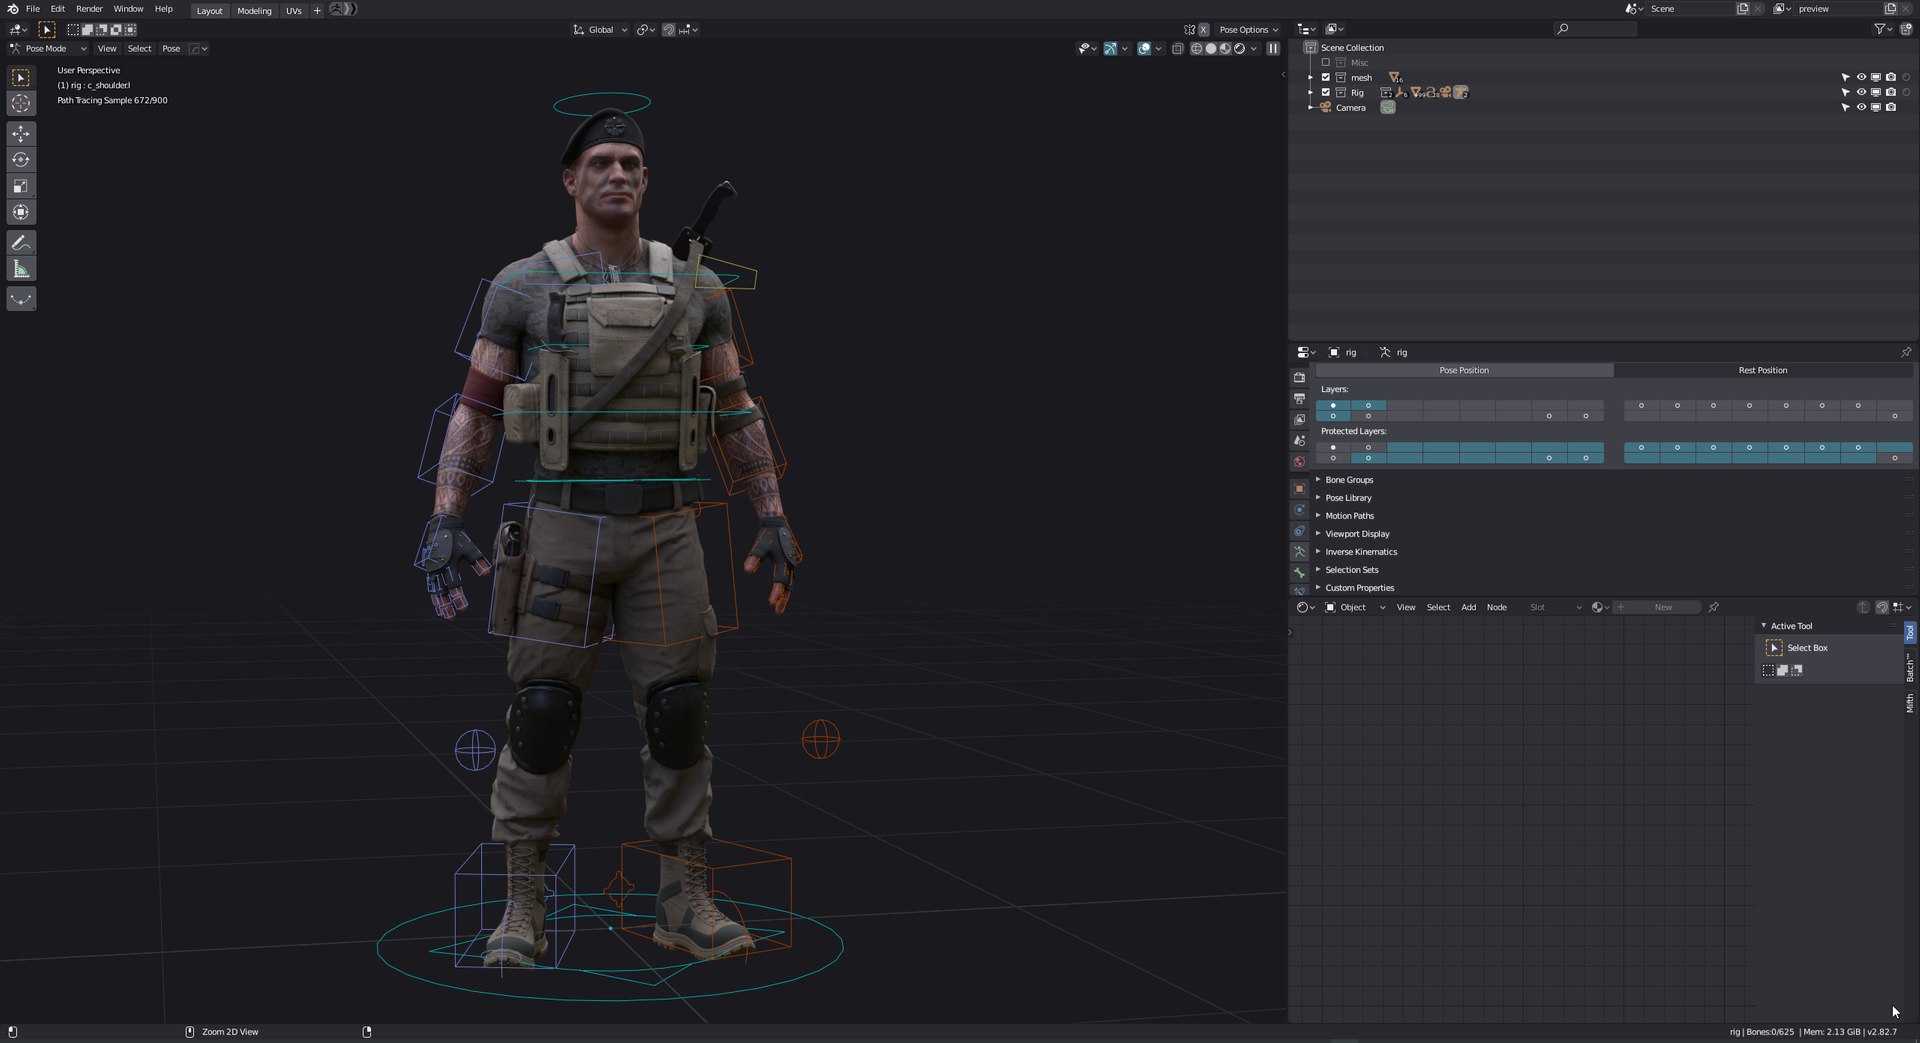This screenshot has width=1920, height=1043.
Task: Select the Annotate tool
Action: [x=21, y=243]
